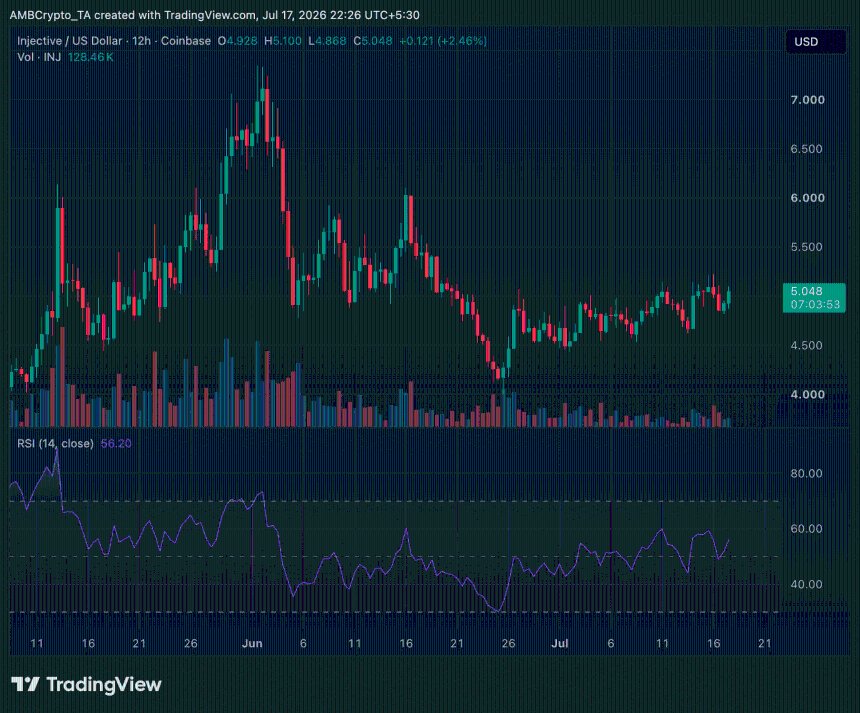Click the 6.500 price axis label
Image resolution: width=860 pixels, height=713 pixels.
click(806, 149)
